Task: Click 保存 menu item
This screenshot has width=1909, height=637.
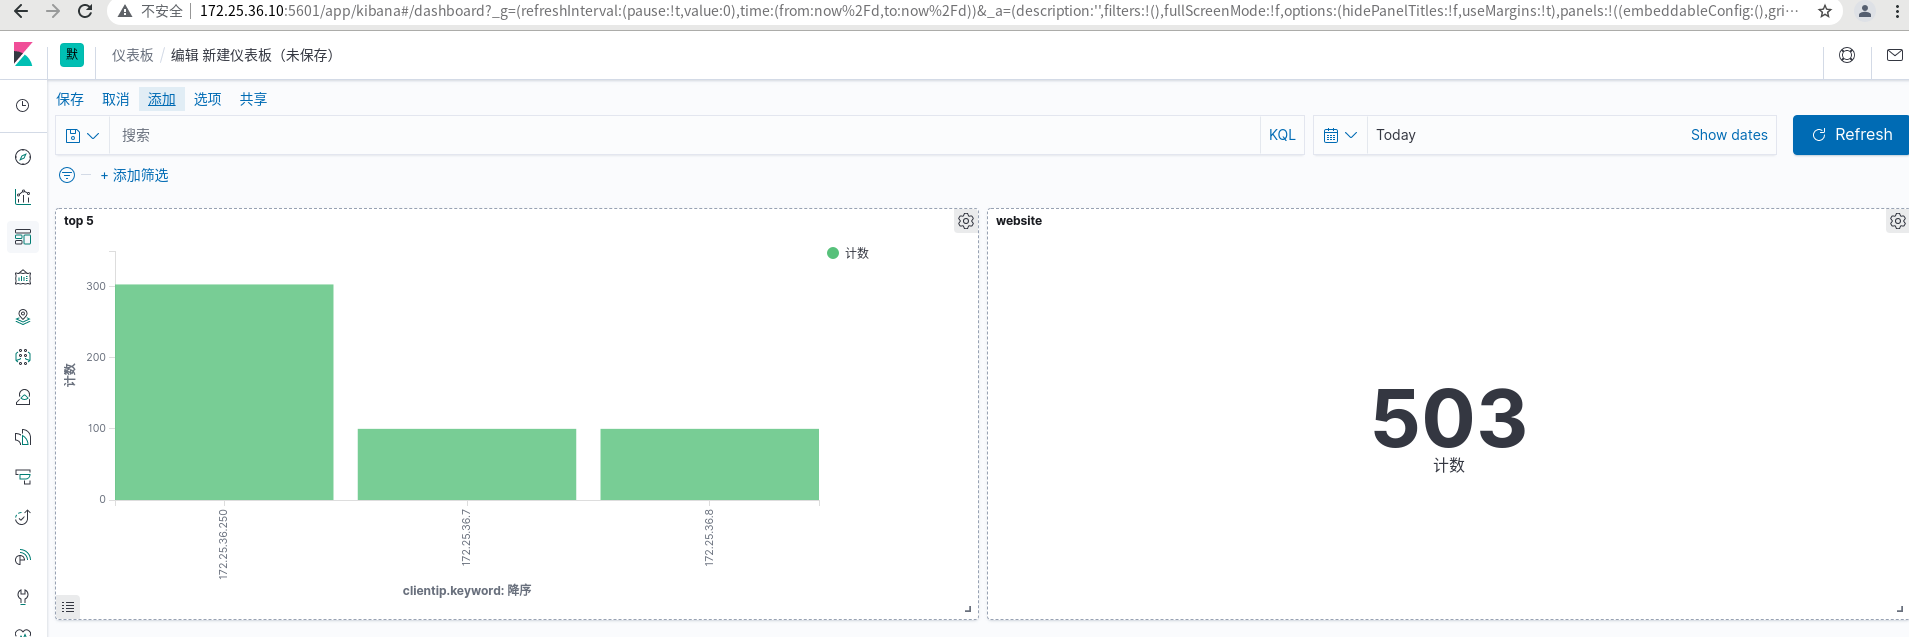Action: 70,99
